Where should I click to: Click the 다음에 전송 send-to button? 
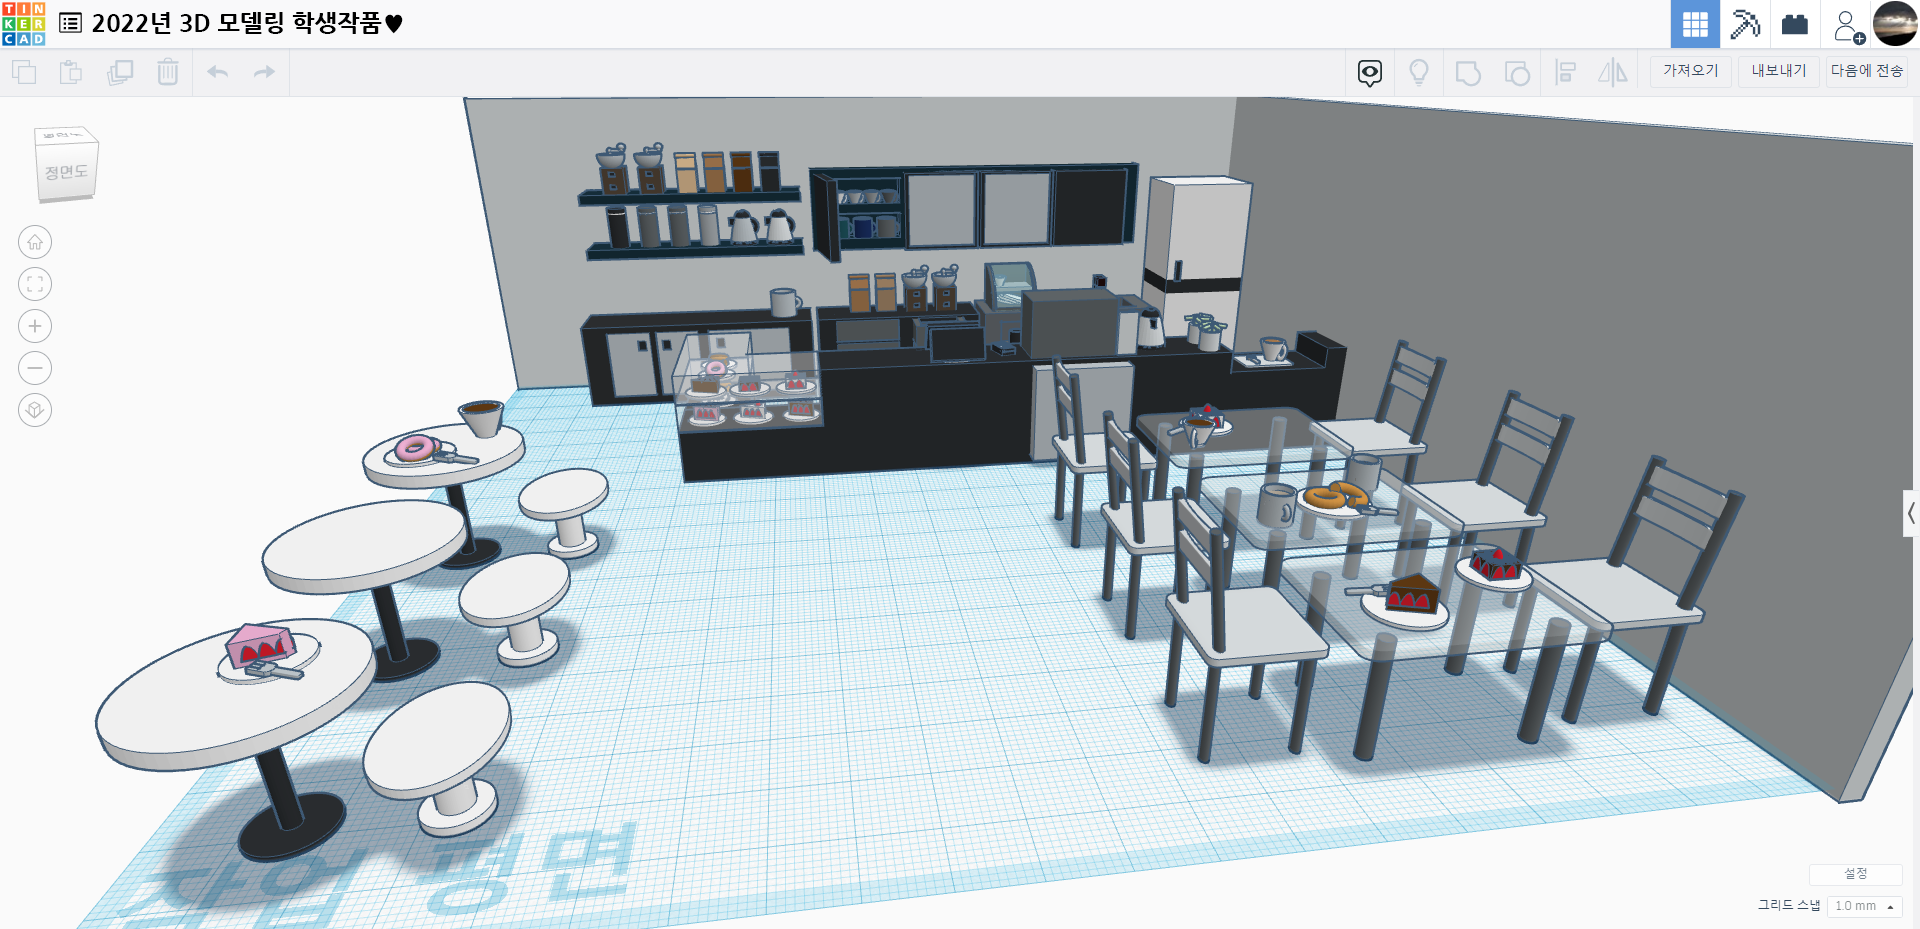[1867, 71]
